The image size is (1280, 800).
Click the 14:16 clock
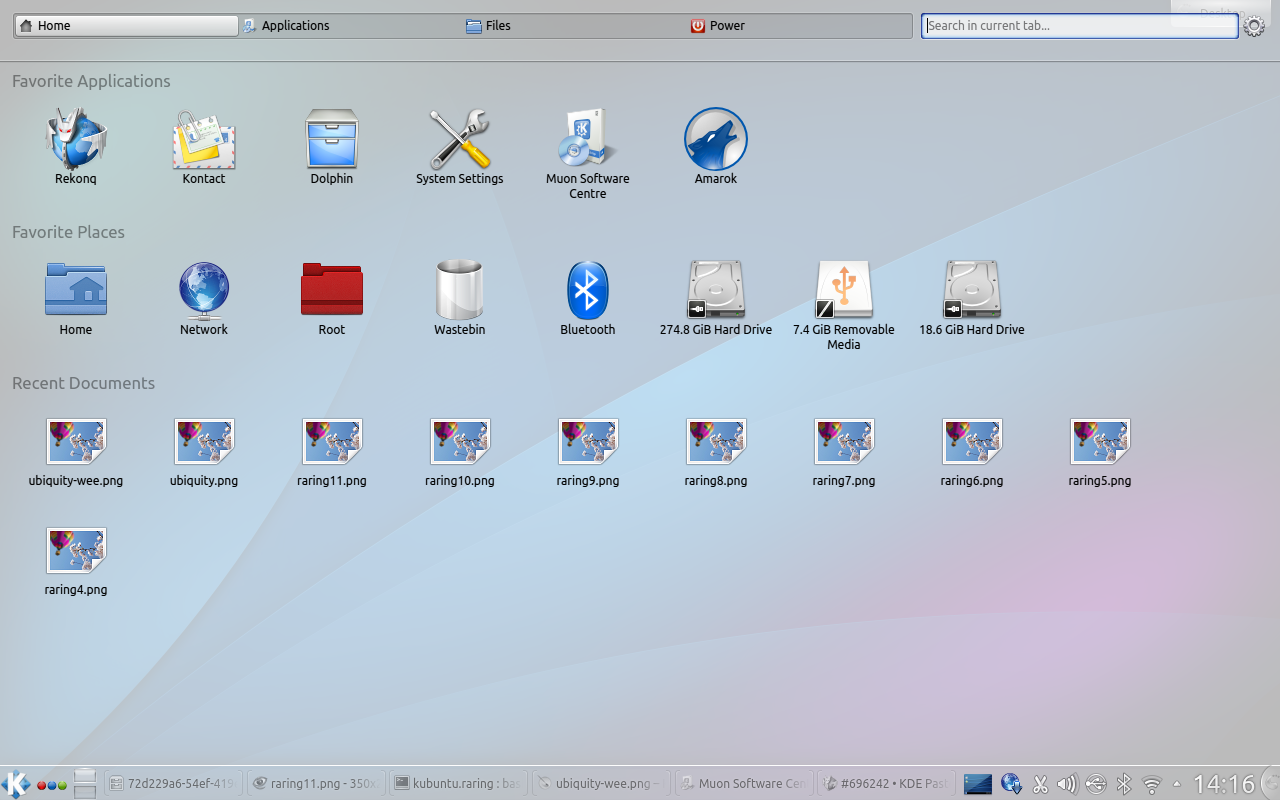1224,784
